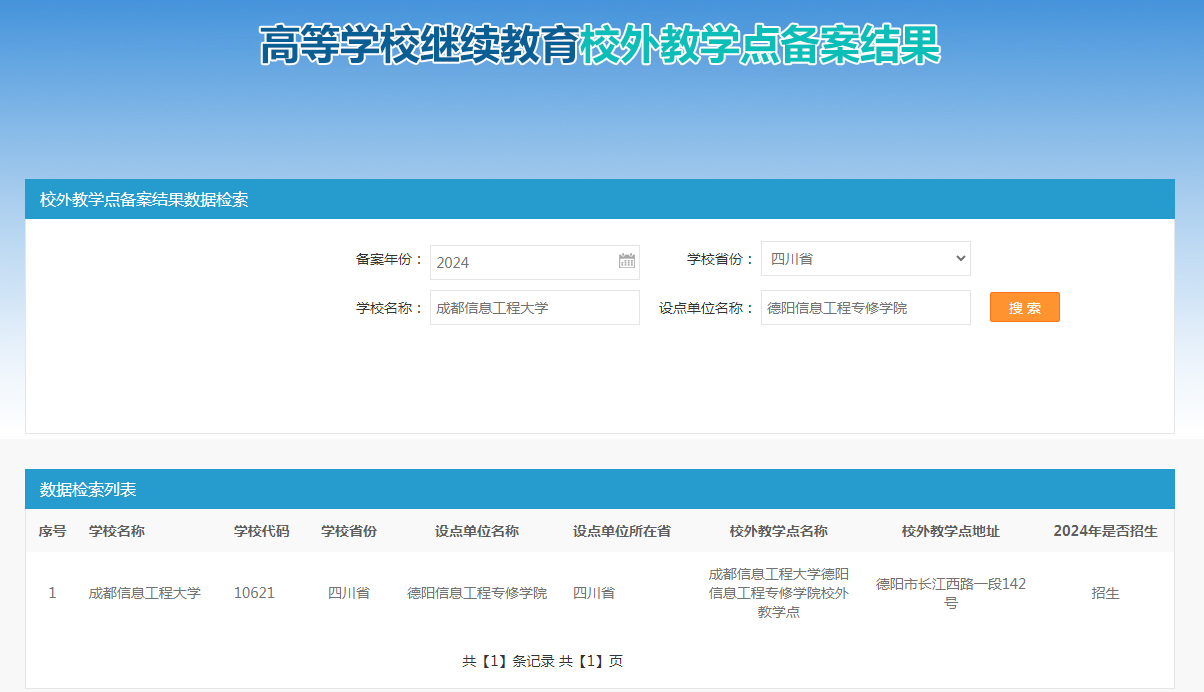1204x692 pixels.
Task: Click the 数据检索列表 panel header
Action: [88, 489]
